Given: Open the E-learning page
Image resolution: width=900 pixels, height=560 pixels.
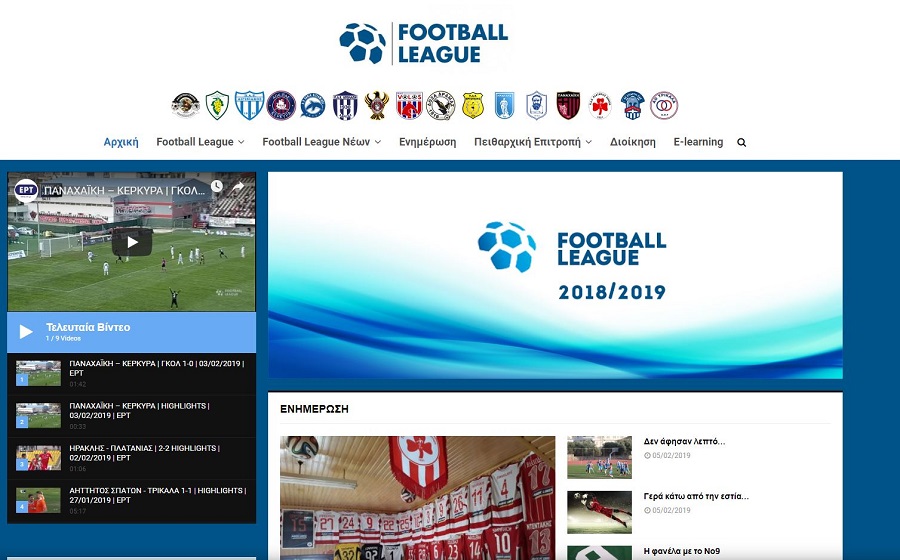Looking at the screenshot, I should click(x=698, y=142).
